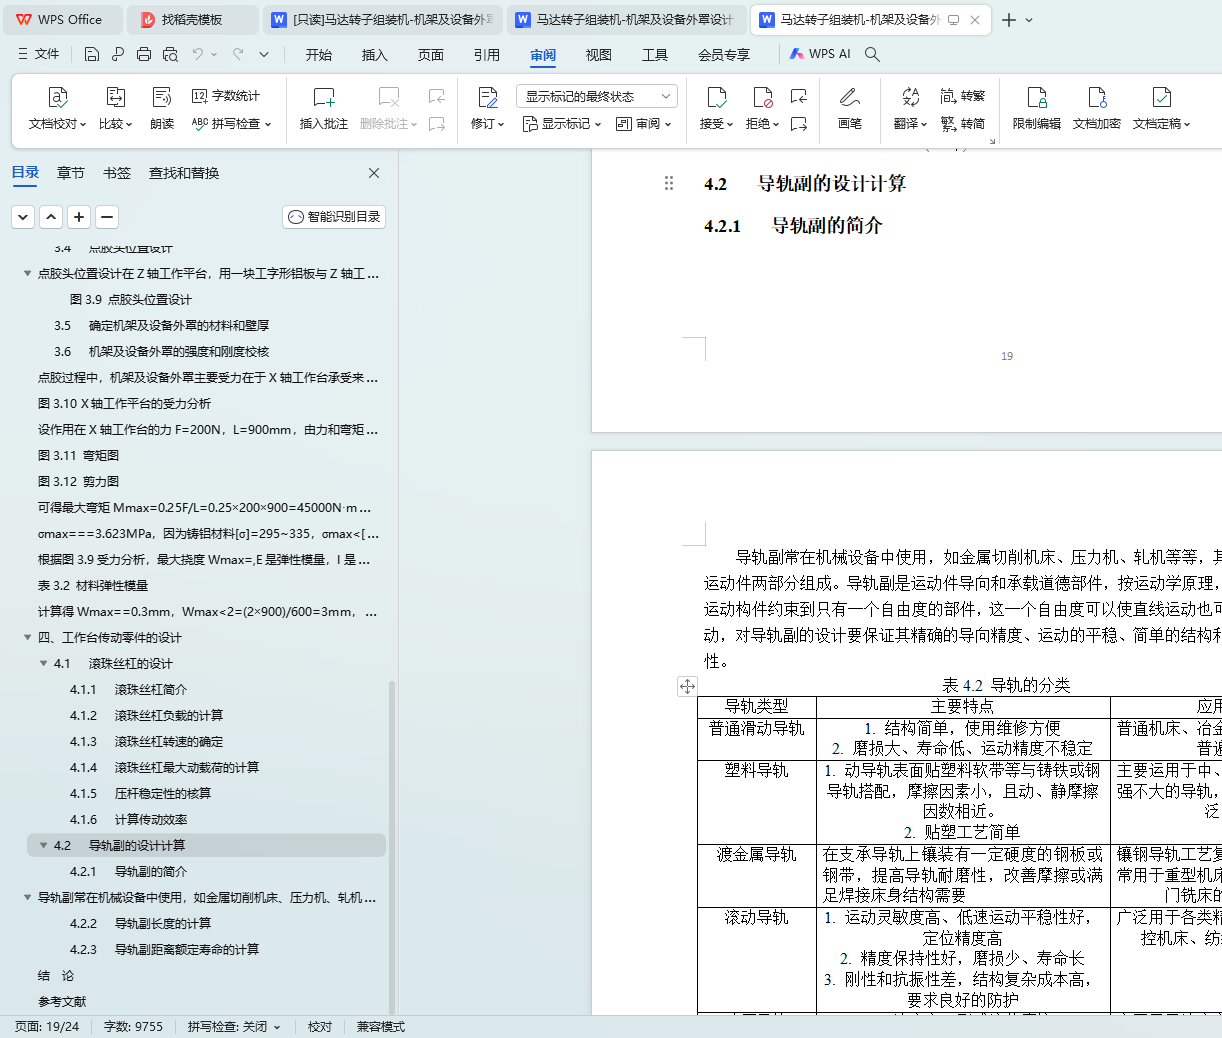Screen dimensions: 1222x1038
Task: Switch to the 开始 ribbon tab
Action: point(319,55)
